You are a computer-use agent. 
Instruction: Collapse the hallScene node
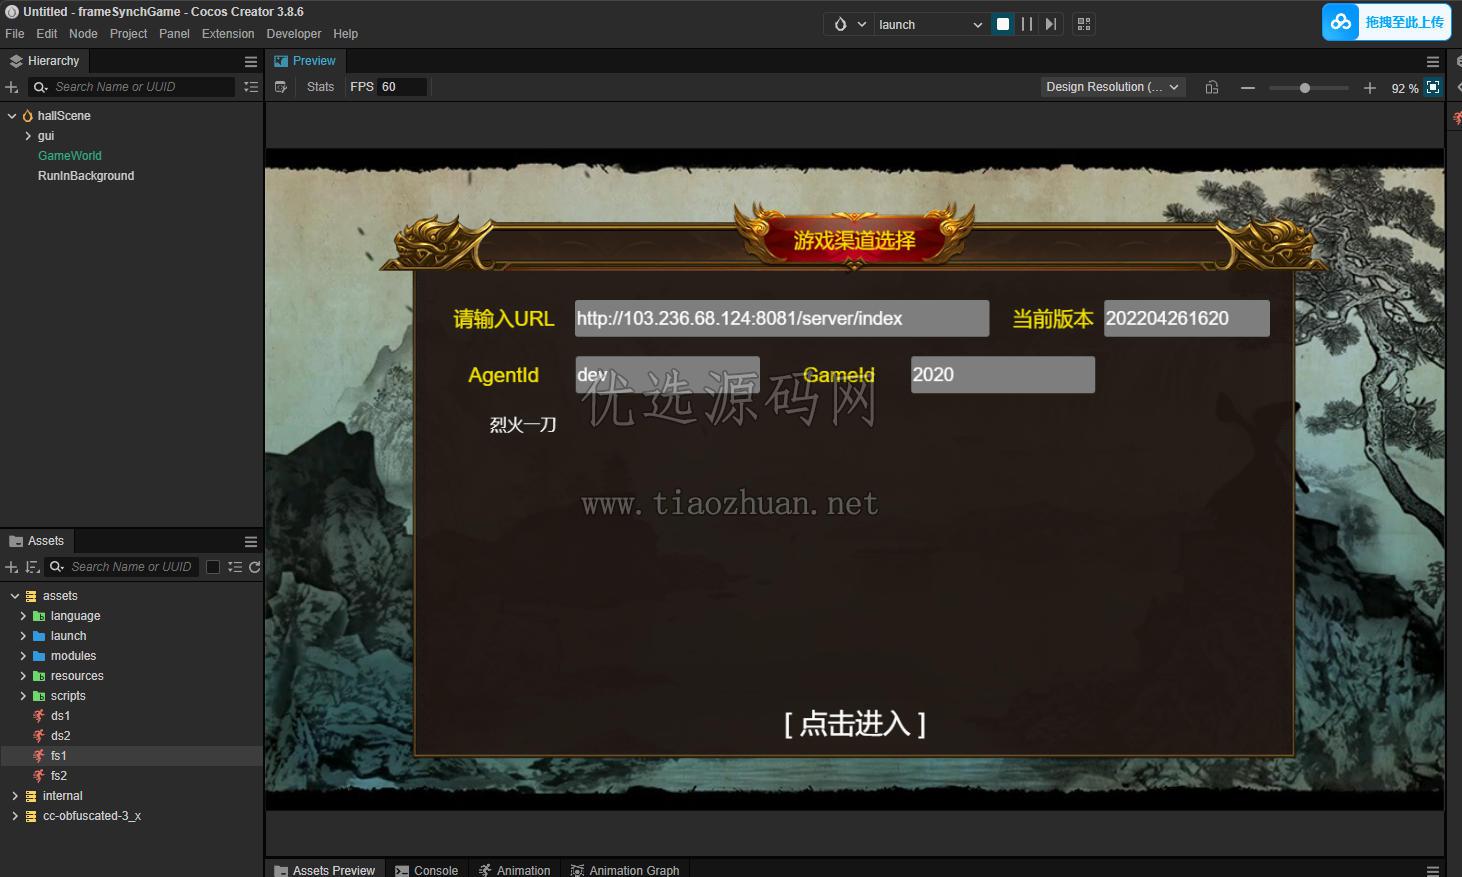tap(12, 116)
